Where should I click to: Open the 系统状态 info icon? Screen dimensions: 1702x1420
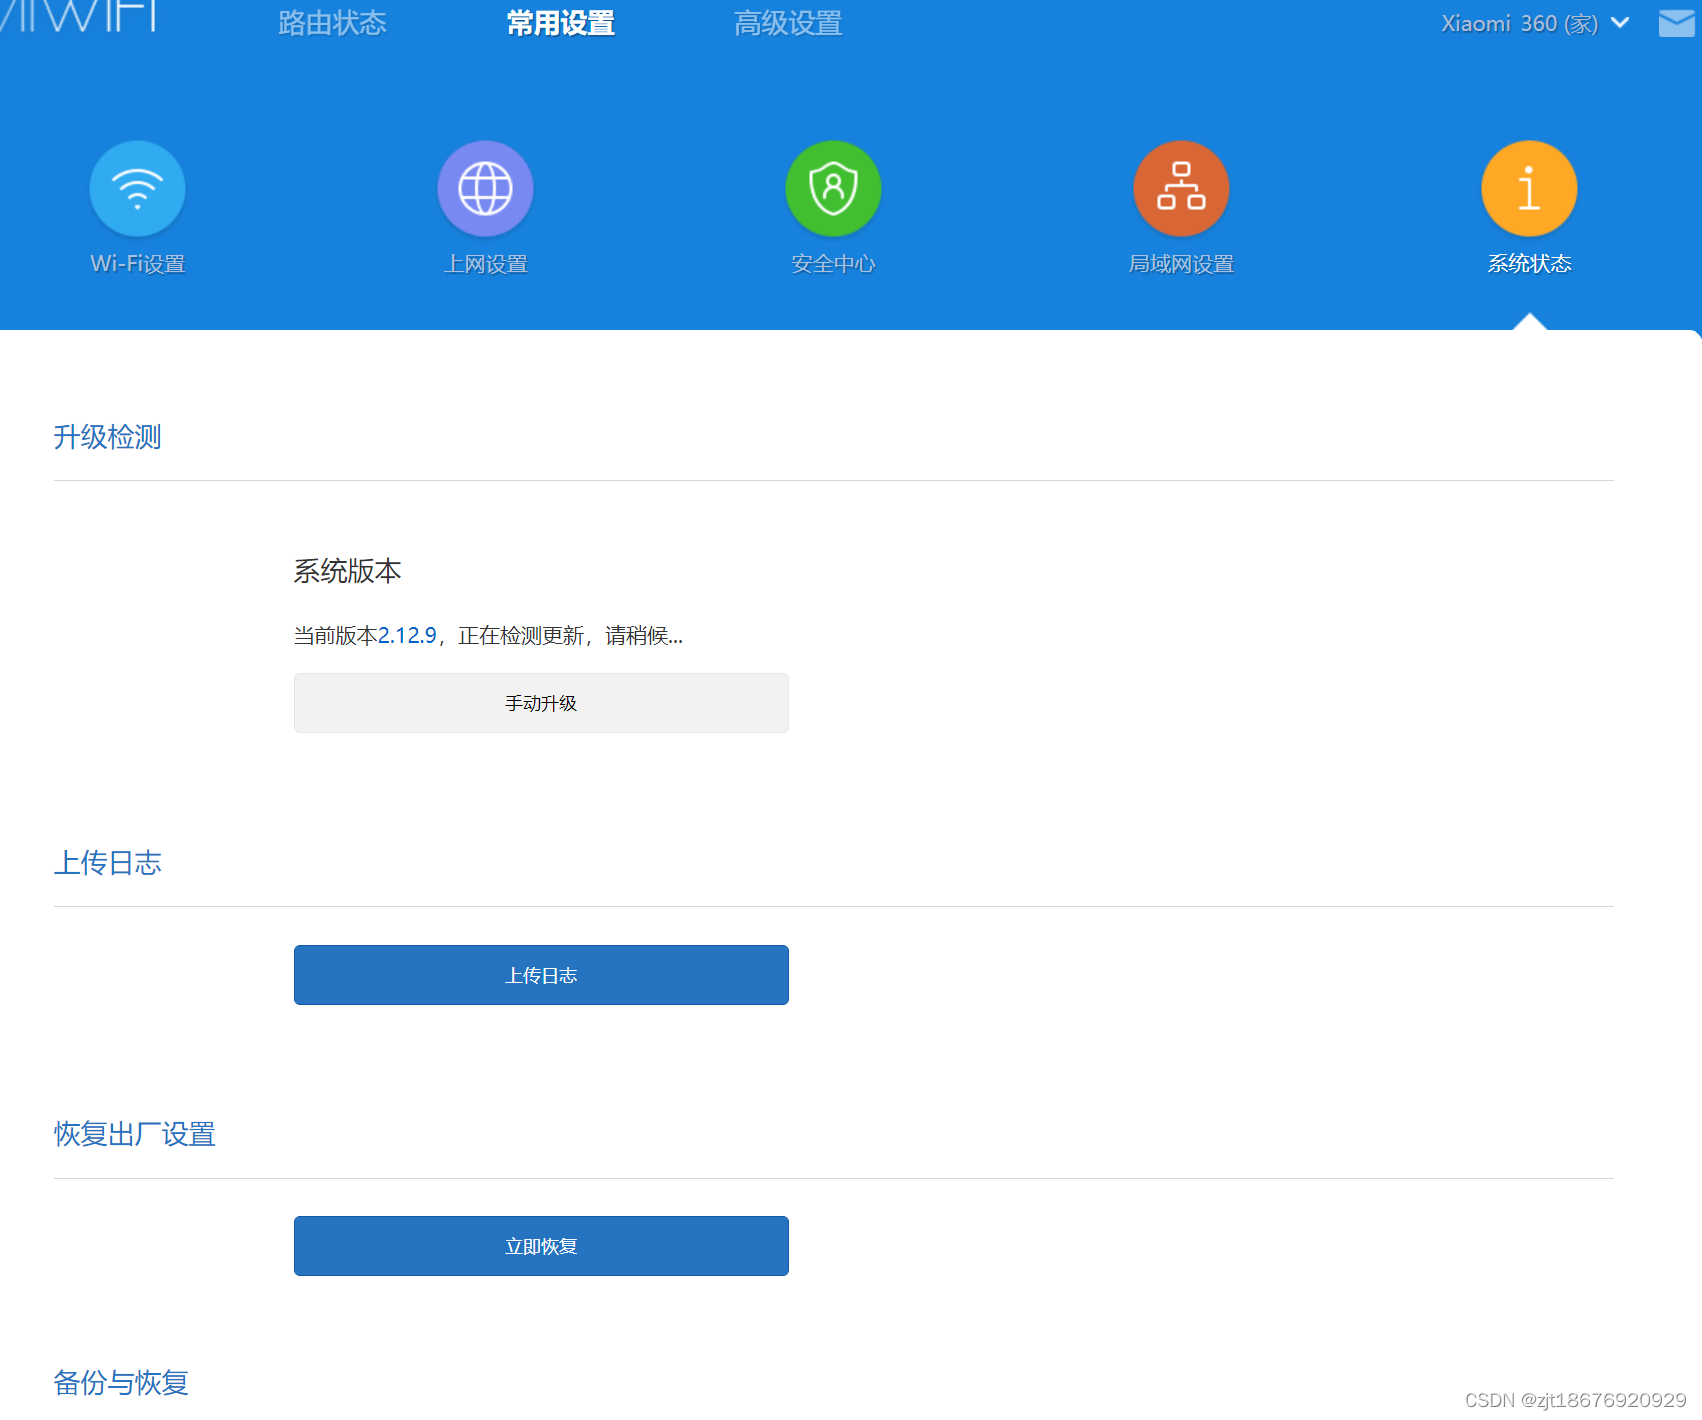(1529, 189)
